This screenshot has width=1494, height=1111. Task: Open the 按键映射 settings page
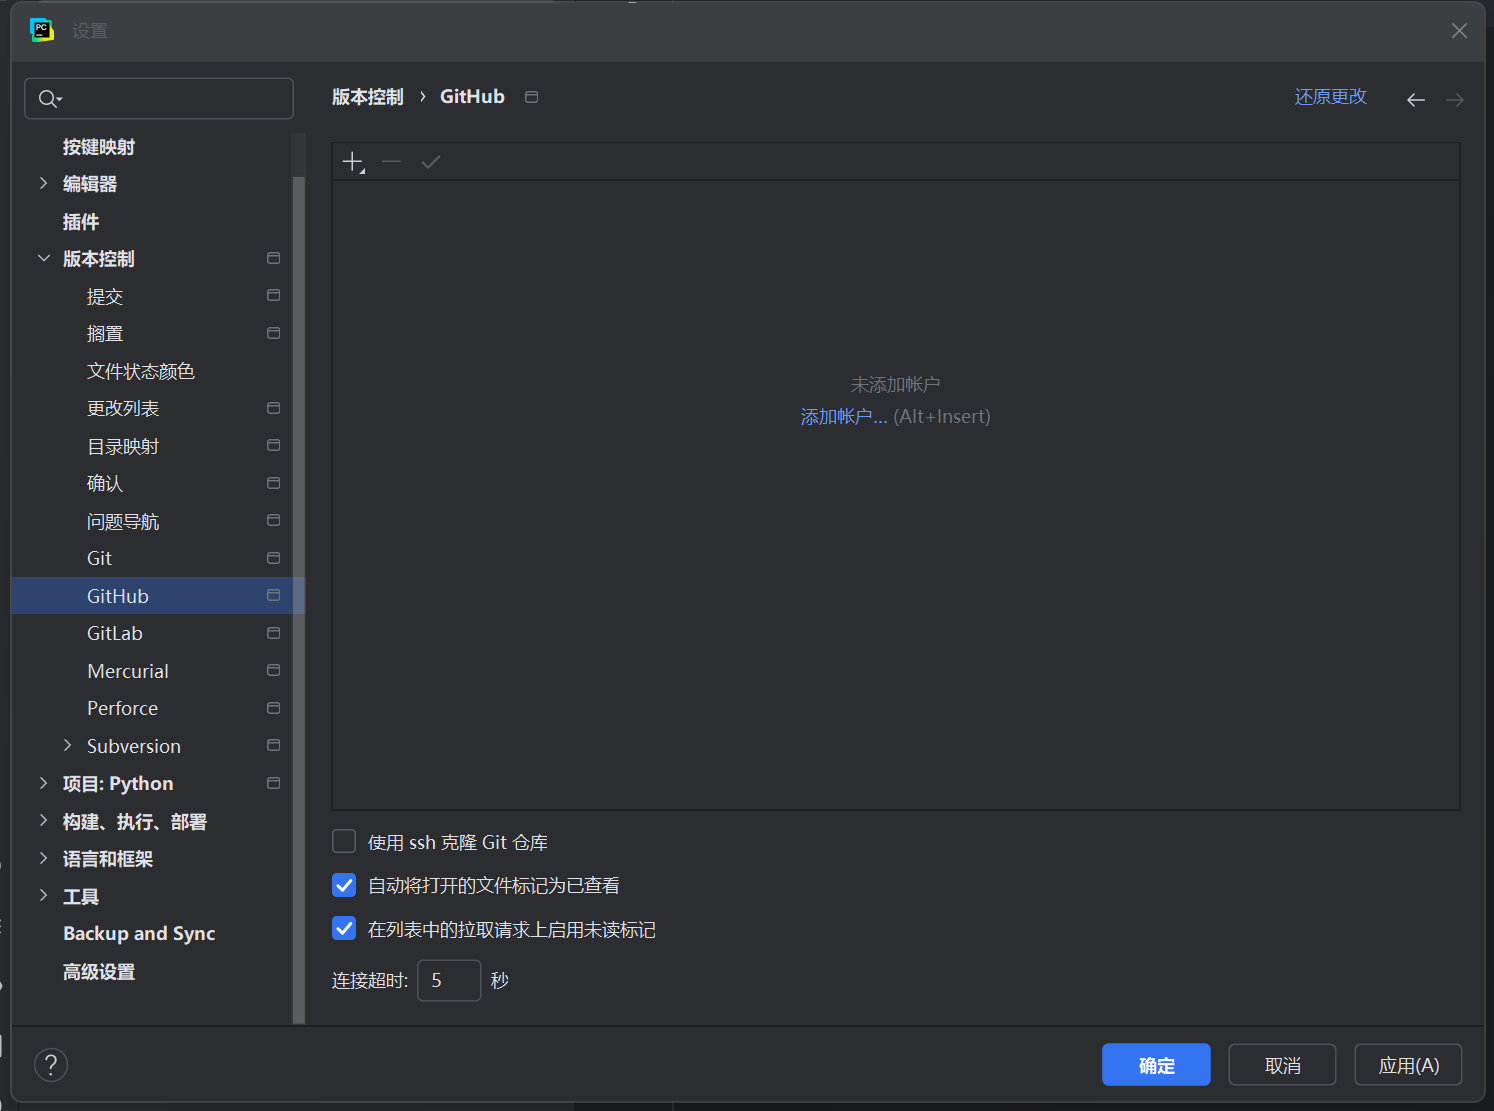[x=99, y=147]
